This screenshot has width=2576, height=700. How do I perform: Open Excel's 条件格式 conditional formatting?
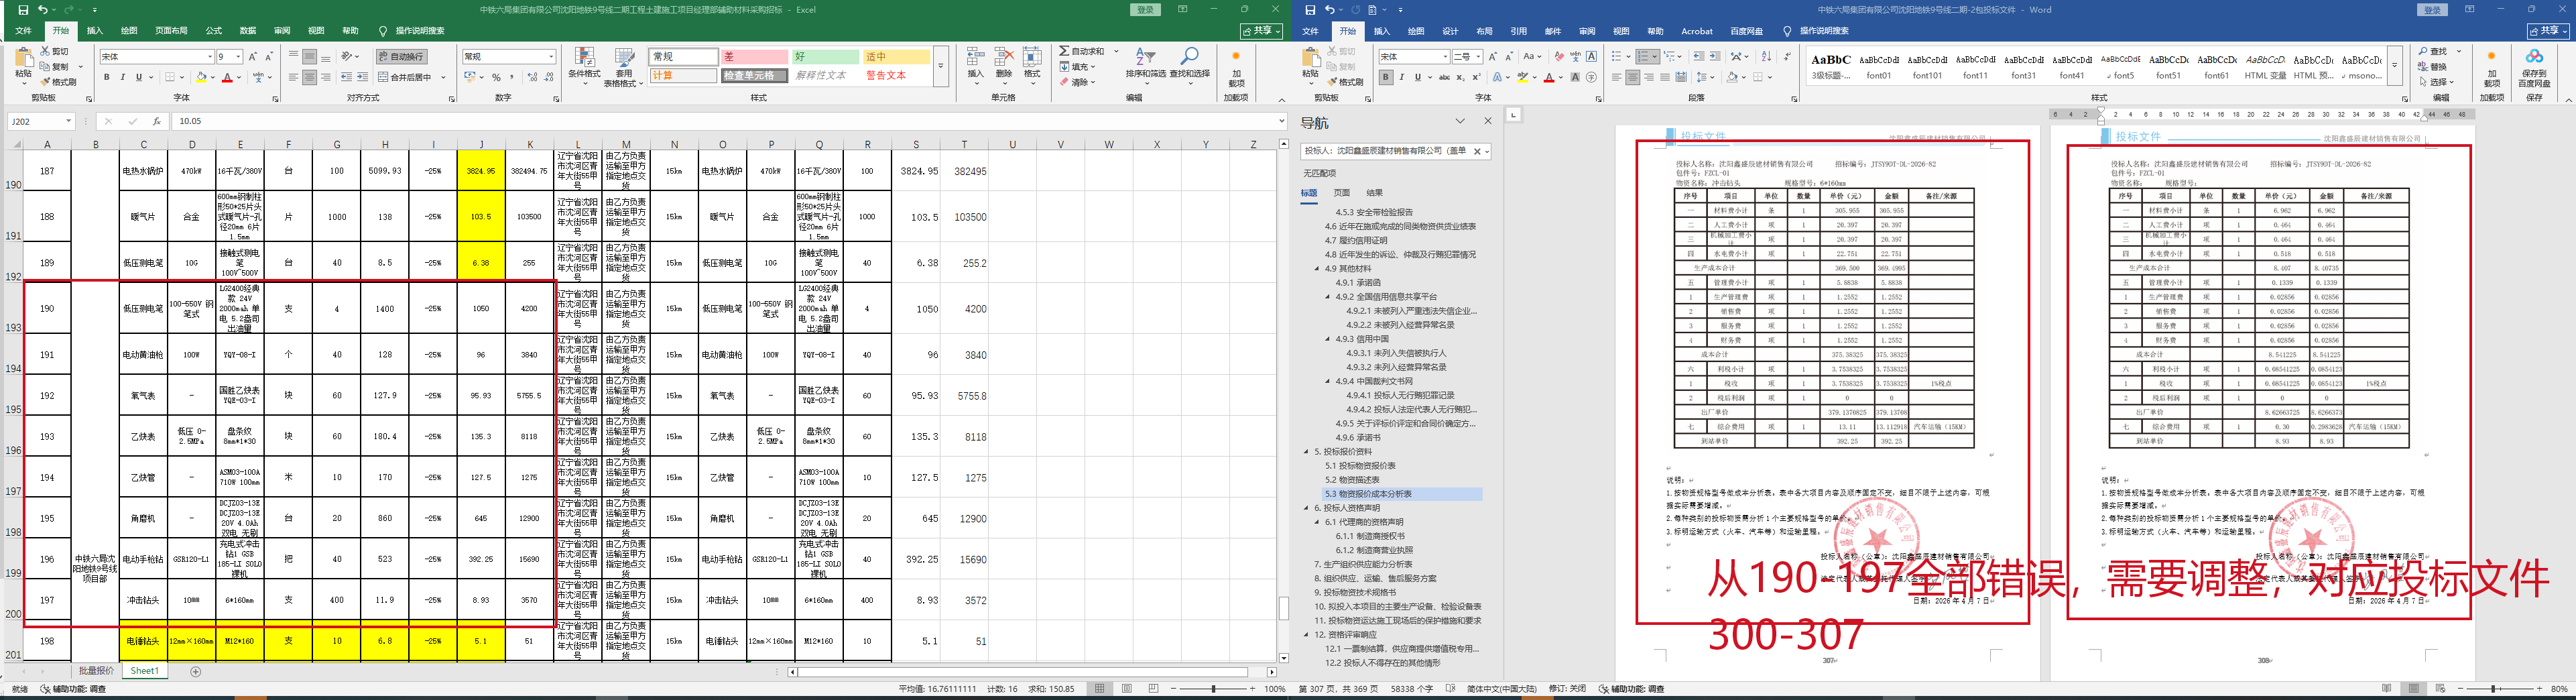(x=584, y=67)
